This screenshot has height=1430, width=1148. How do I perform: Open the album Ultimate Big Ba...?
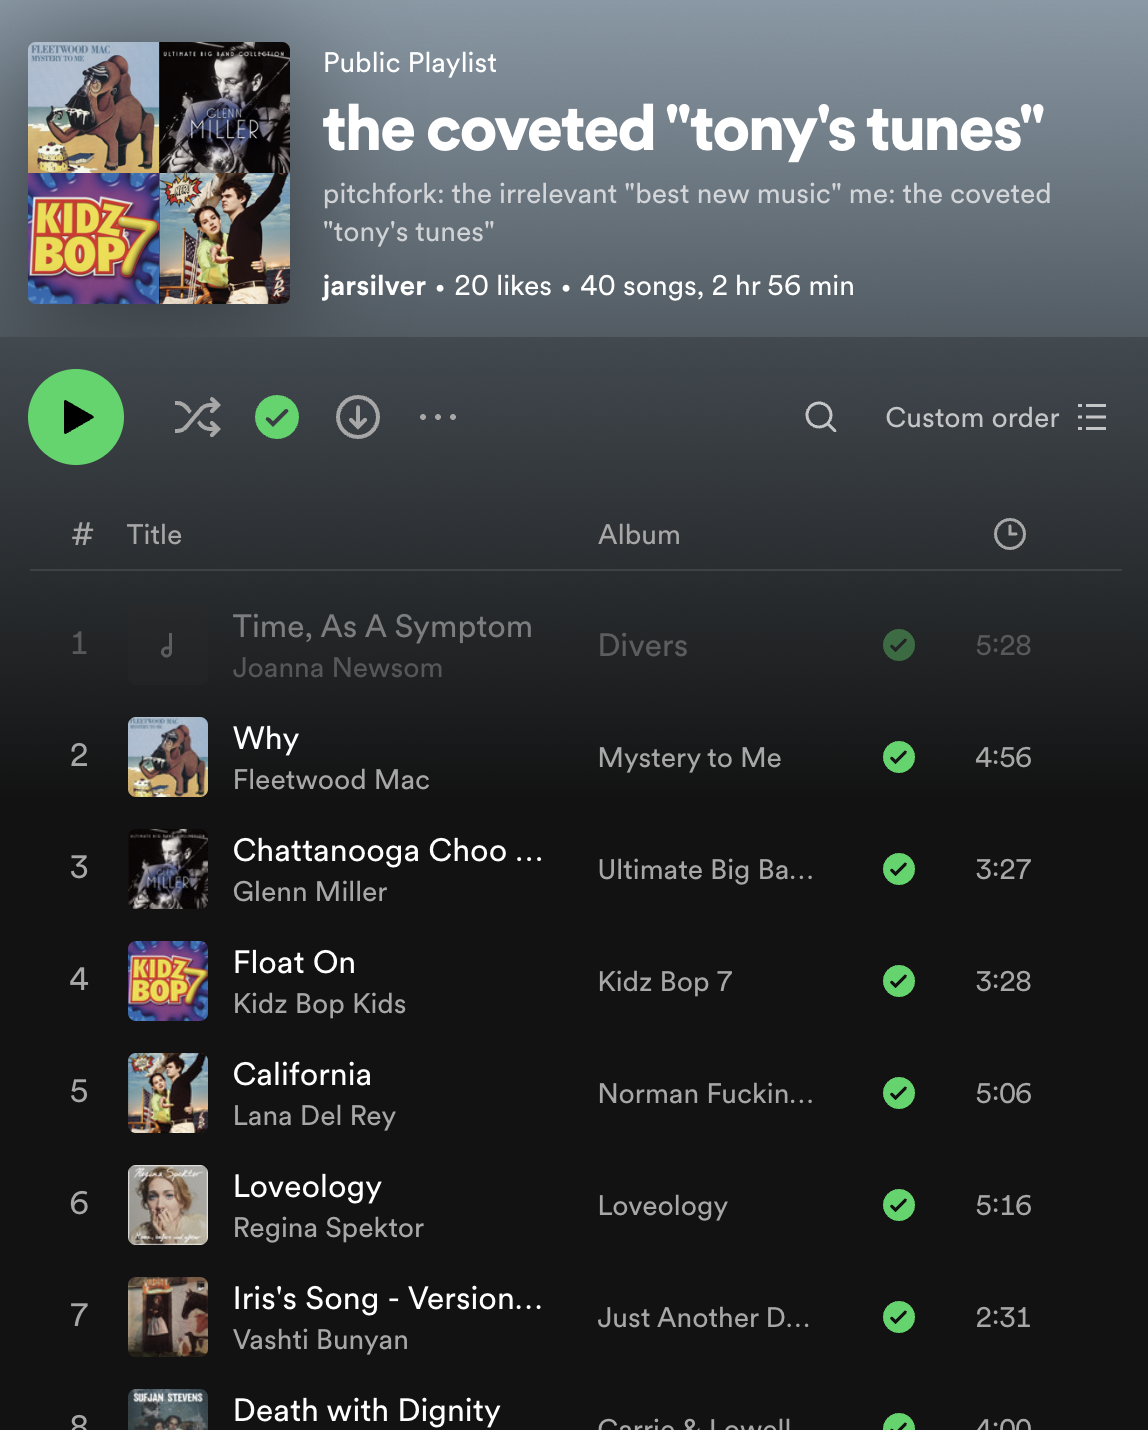click(706, 870)
